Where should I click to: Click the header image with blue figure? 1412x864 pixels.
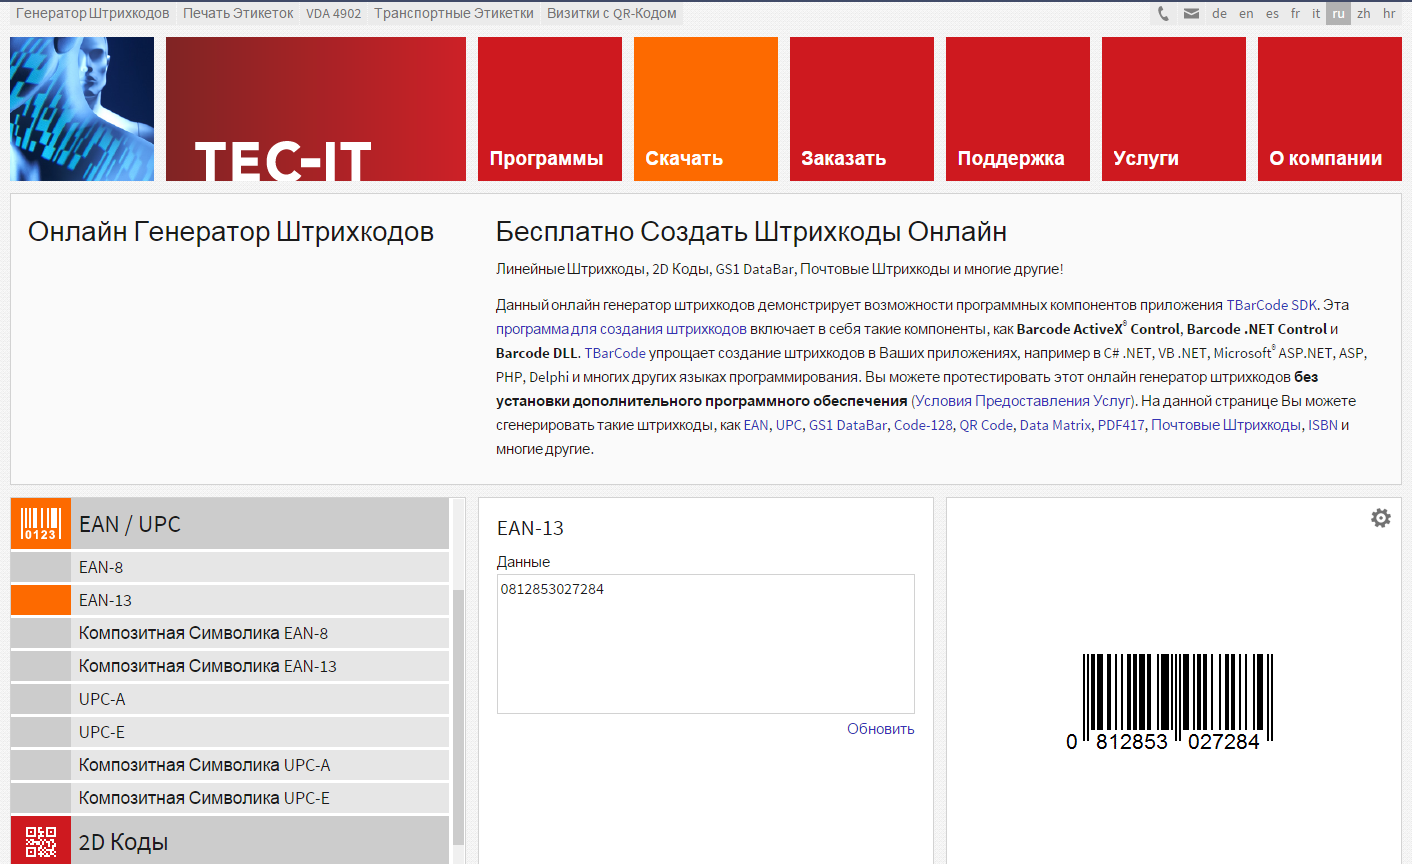pyautogui.click(x=82, y=109)
